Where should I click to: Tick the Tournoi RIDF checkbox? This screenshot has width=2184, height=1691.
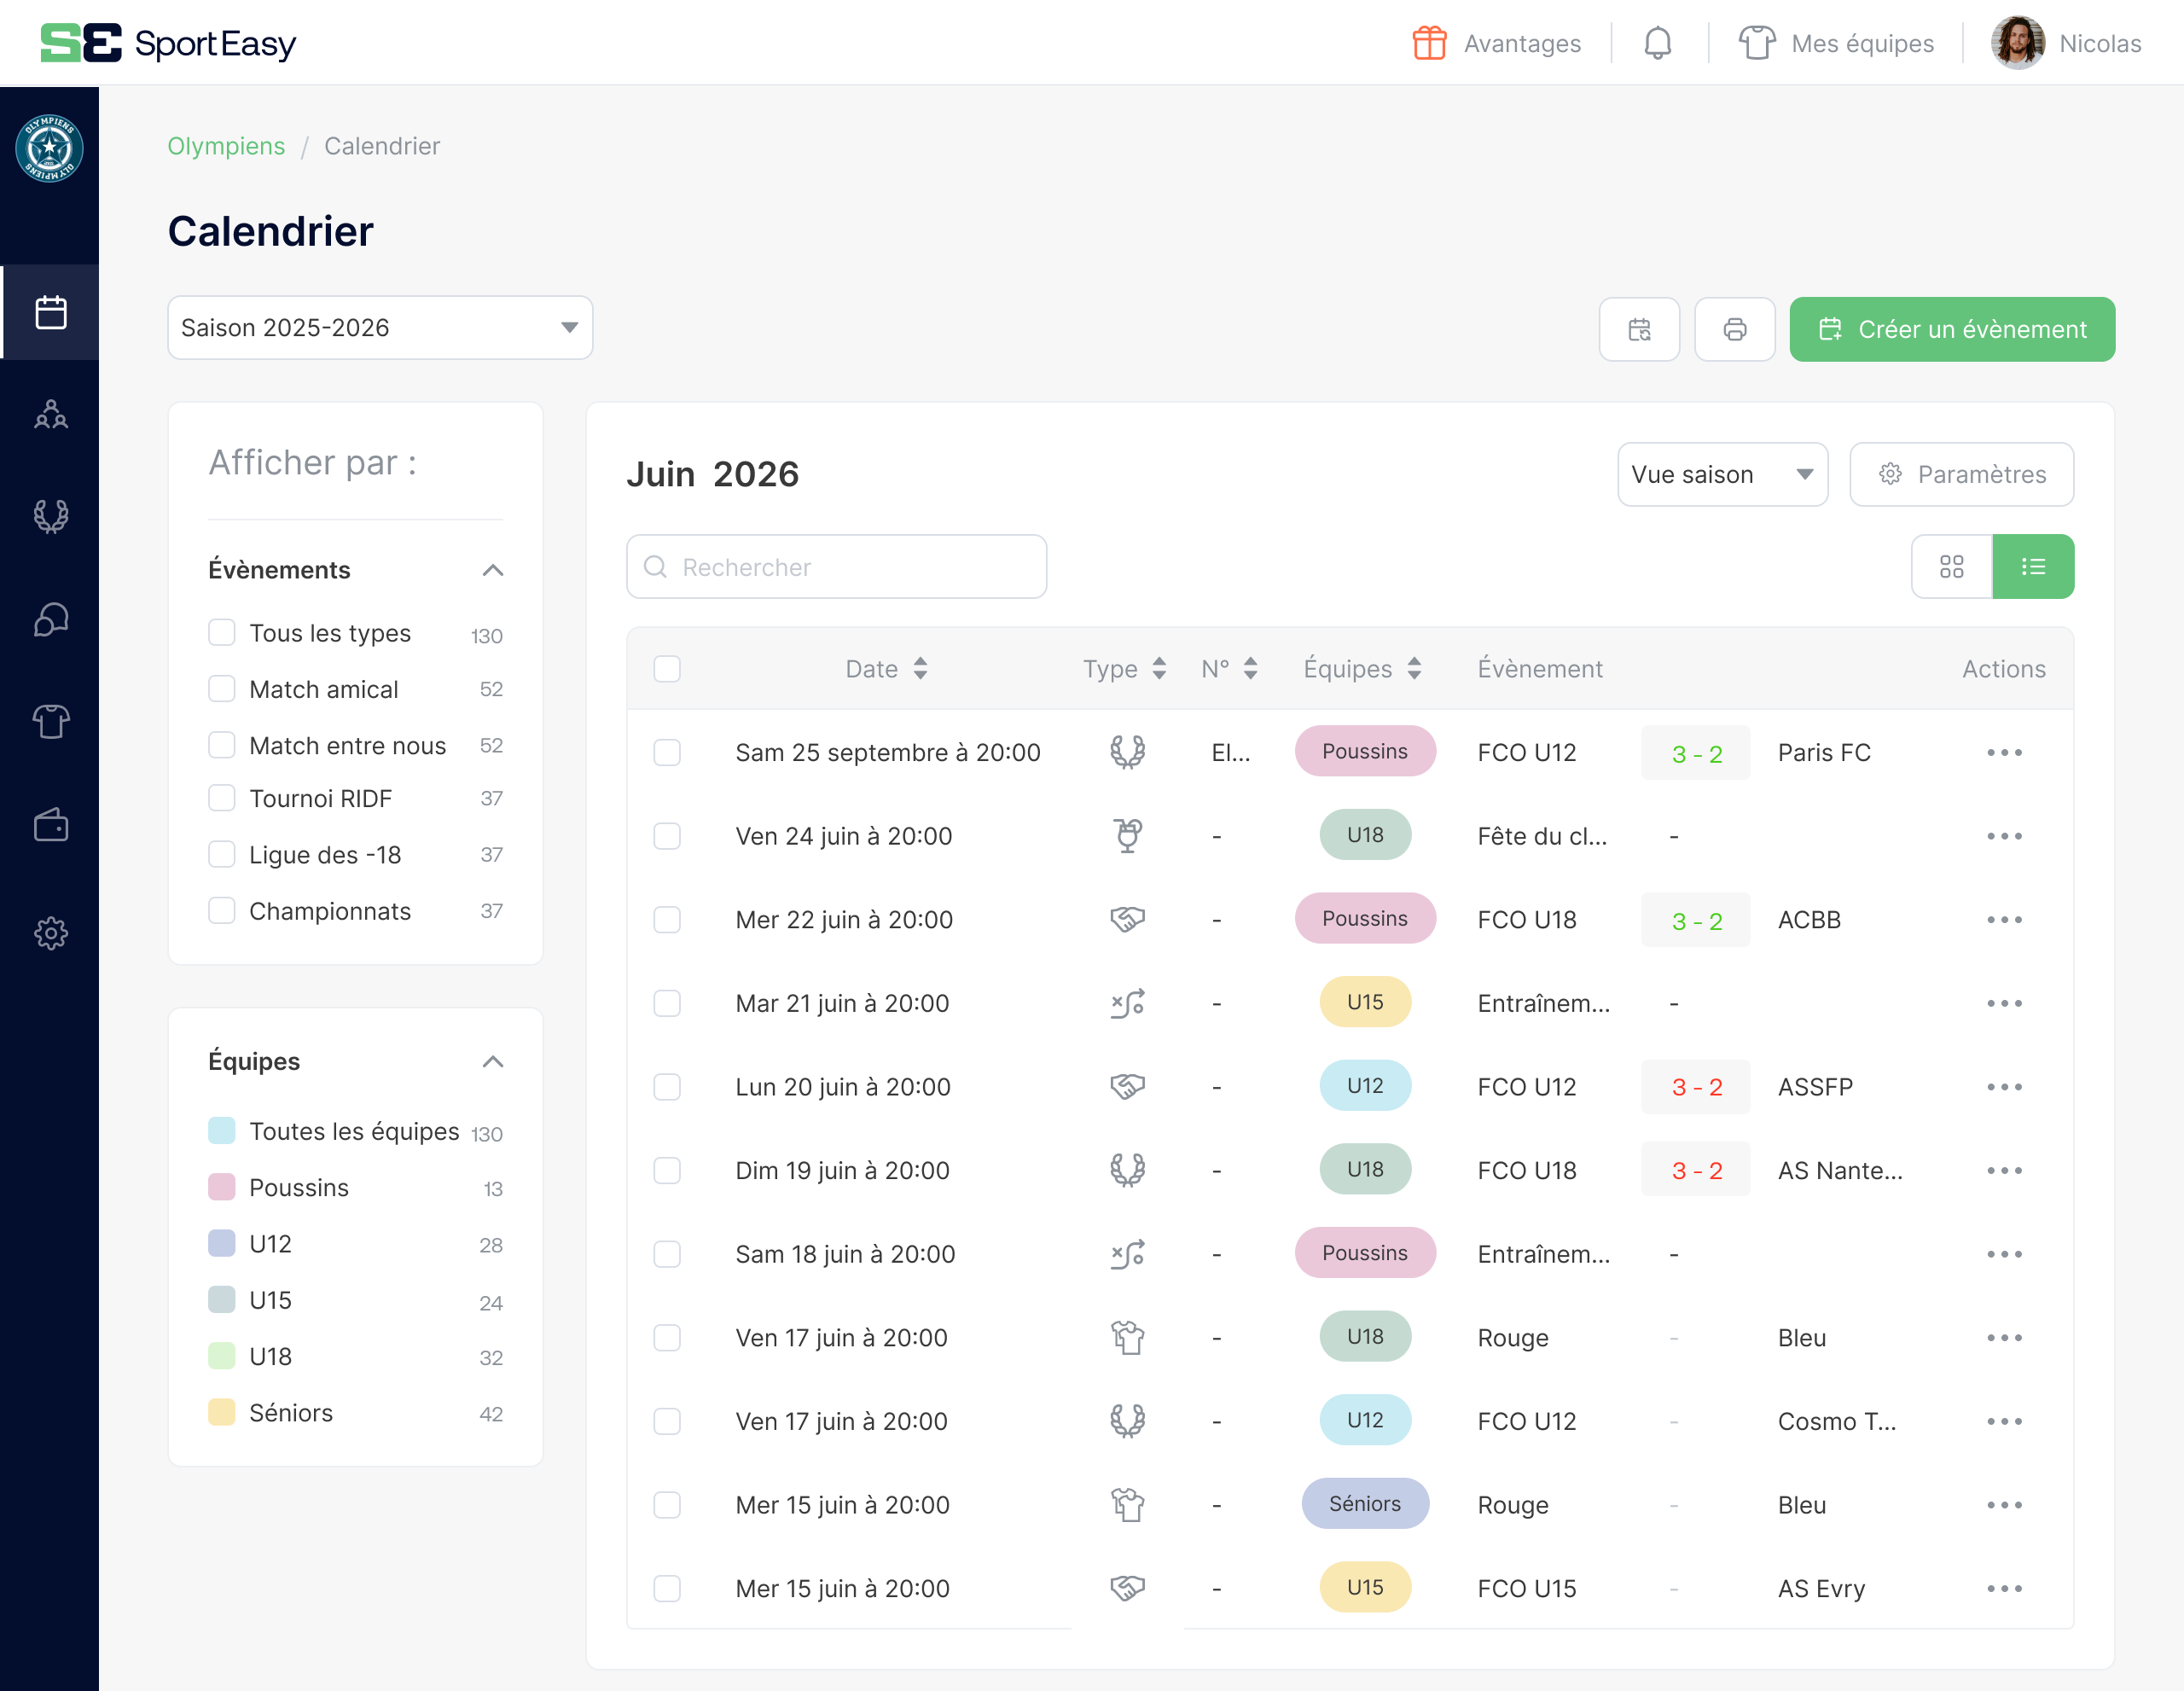point(221,798)
